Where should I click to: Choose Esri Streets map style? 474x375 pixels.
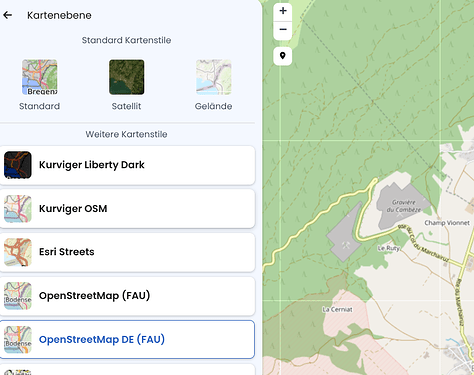coord(127,252)
